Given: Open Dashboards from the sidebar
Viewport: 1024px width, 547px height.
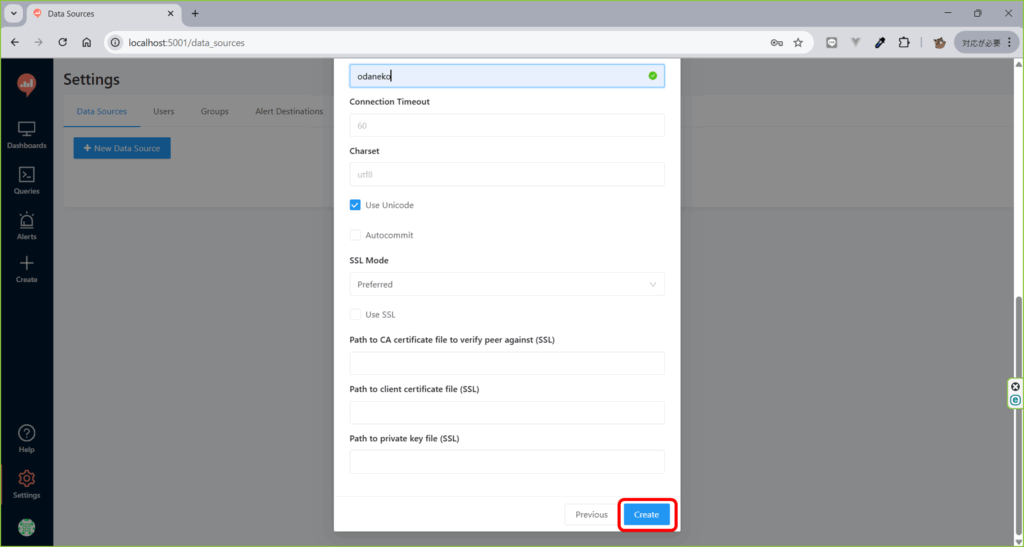Looking at the screenshot, I should point(27,134).
